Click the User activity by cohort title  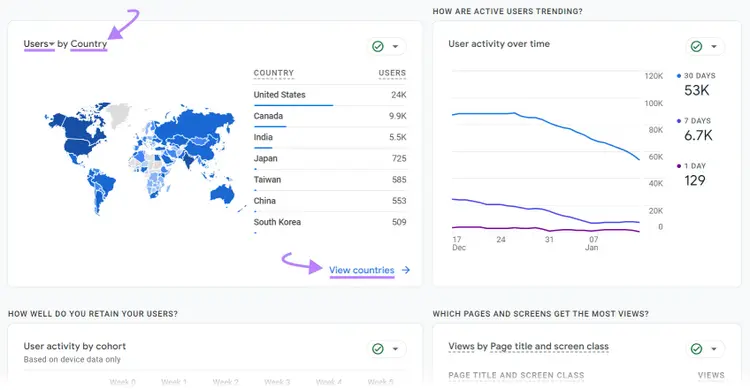pos(75,346)
